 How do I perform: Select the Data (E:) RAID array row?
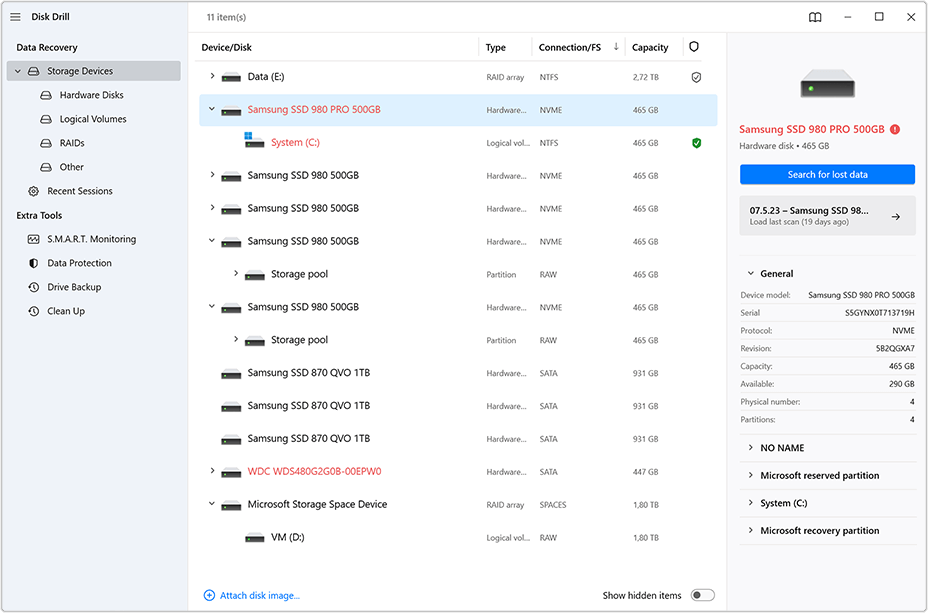point(458,77)
